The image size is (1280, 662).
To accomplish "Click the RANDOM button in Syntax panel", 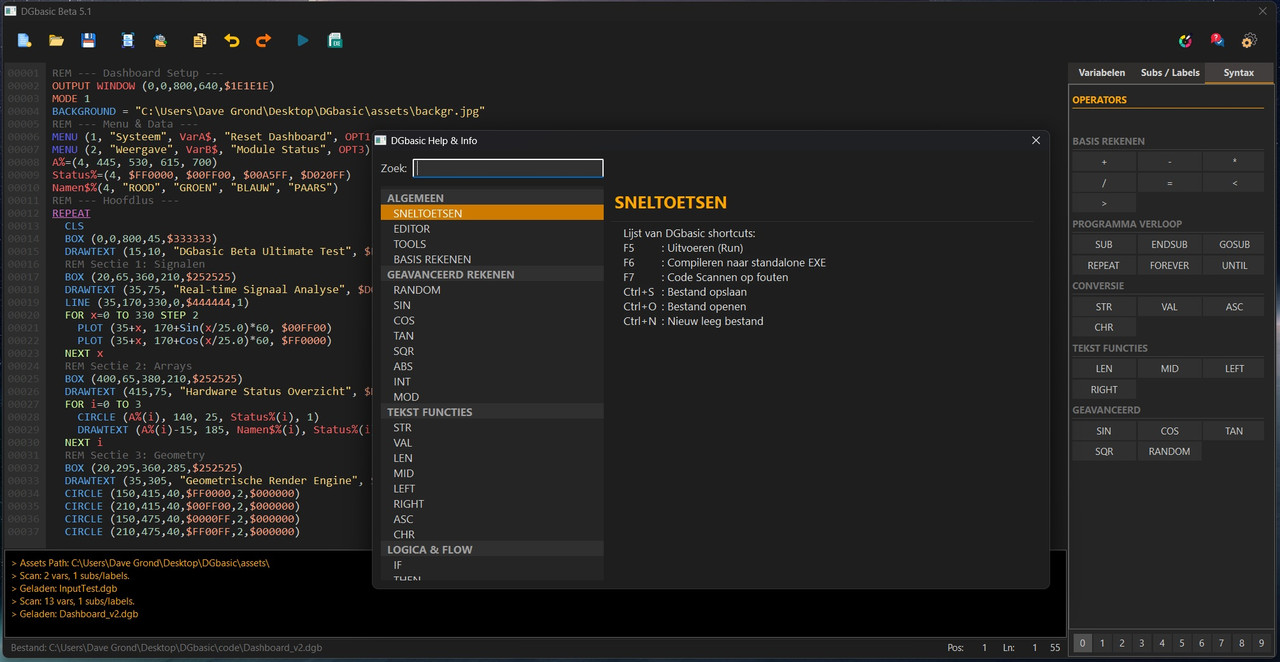I will (x=1169, y=452).
